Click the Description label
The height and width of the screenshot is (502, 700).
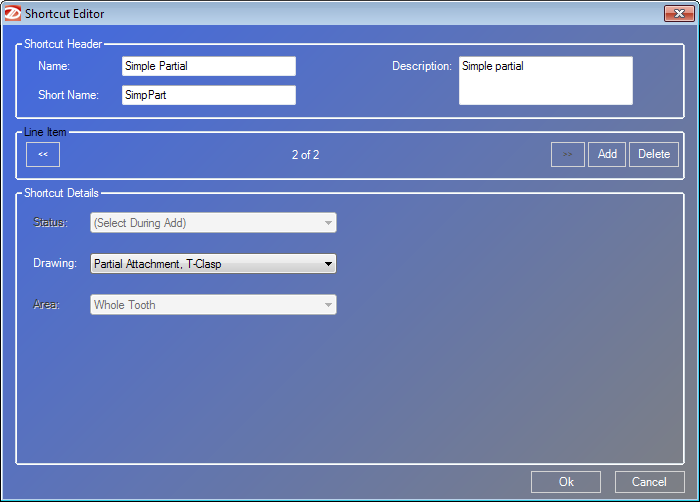point(422,66)
